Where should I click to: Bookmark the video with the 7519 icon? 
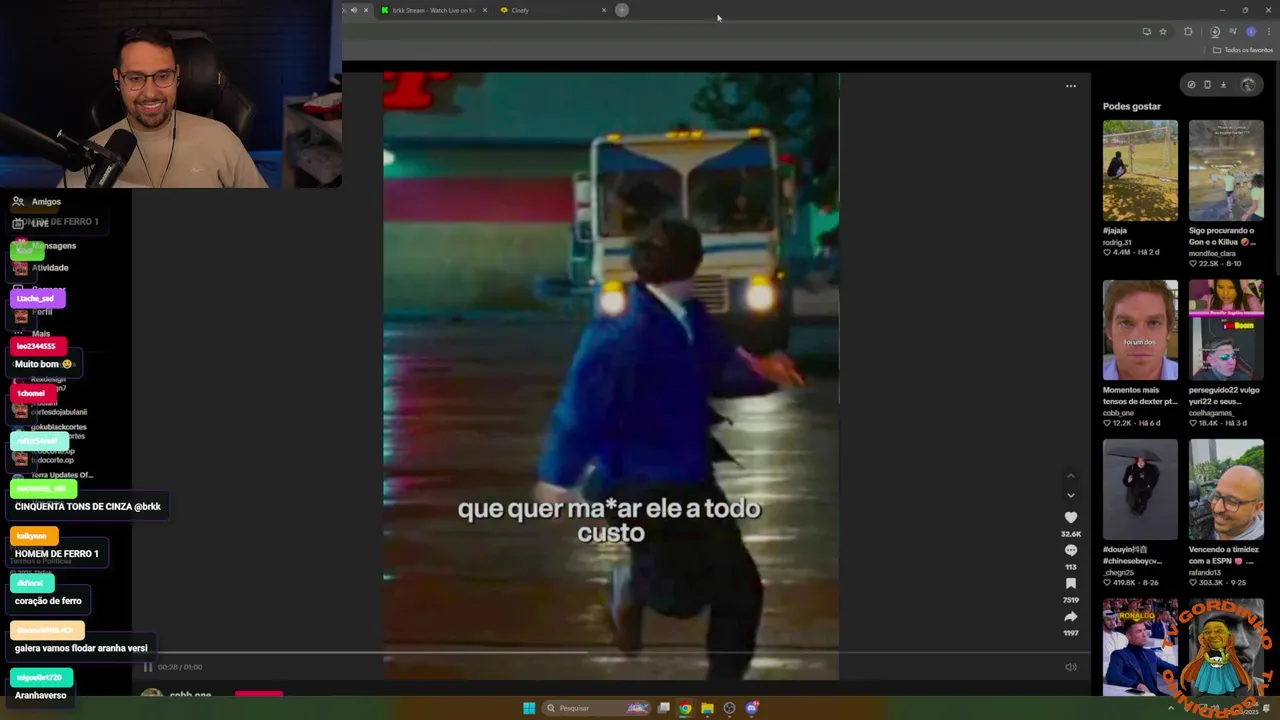(1070, 584)
